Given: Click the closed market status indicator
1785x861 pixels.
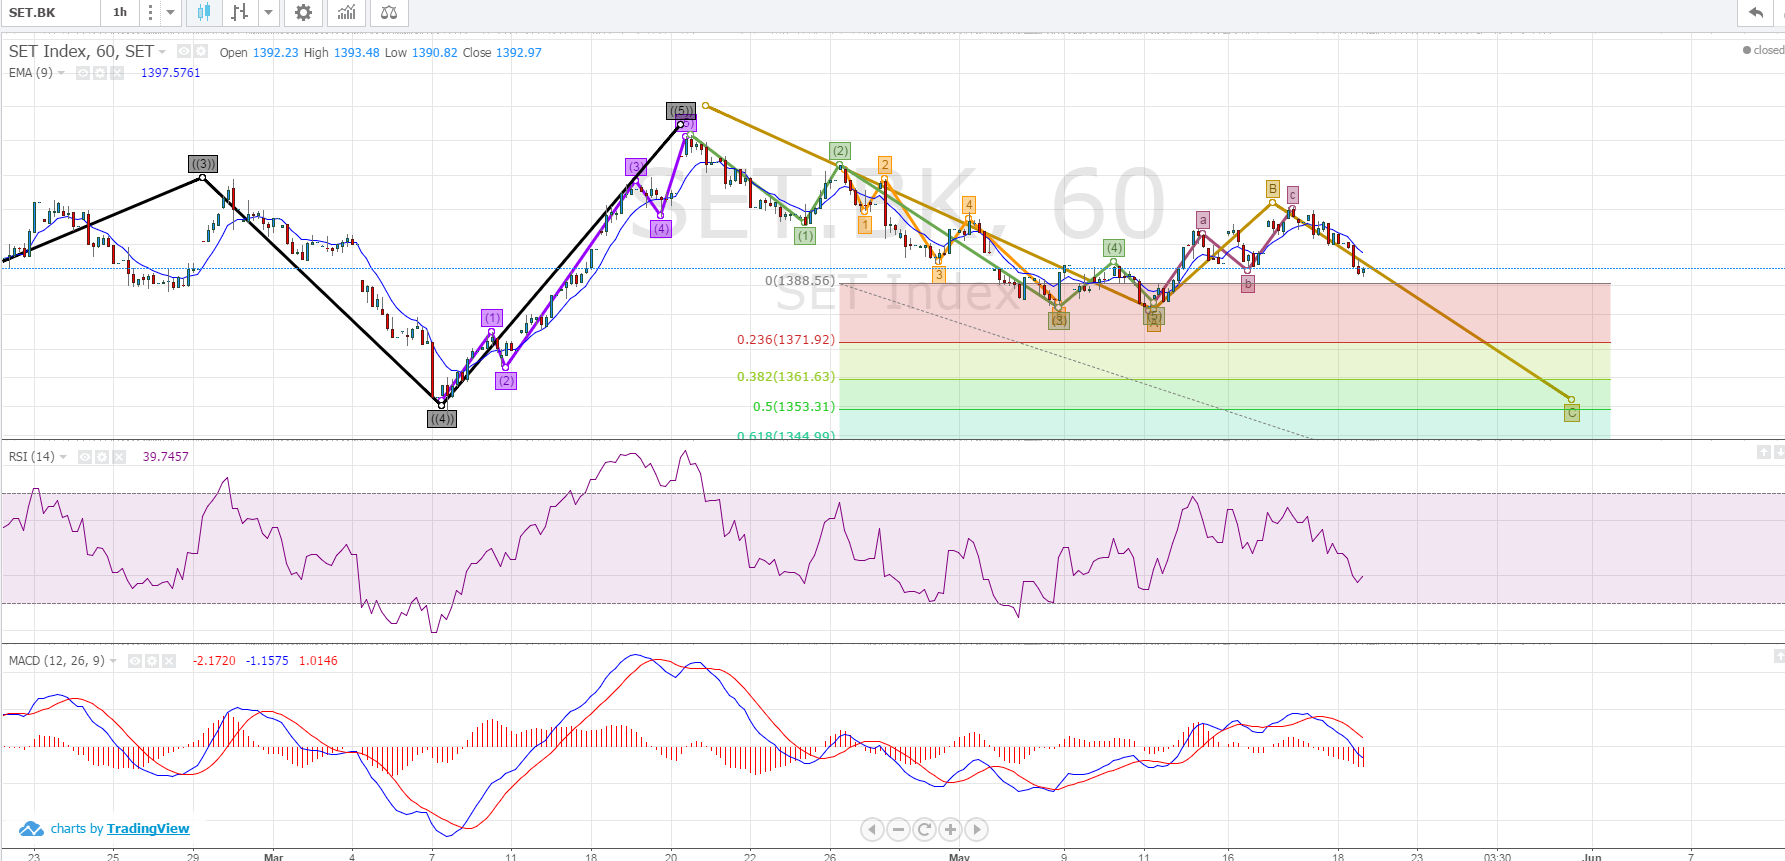Looking at the screenshot, I should pyautogui.click(x=1763, y=50).
